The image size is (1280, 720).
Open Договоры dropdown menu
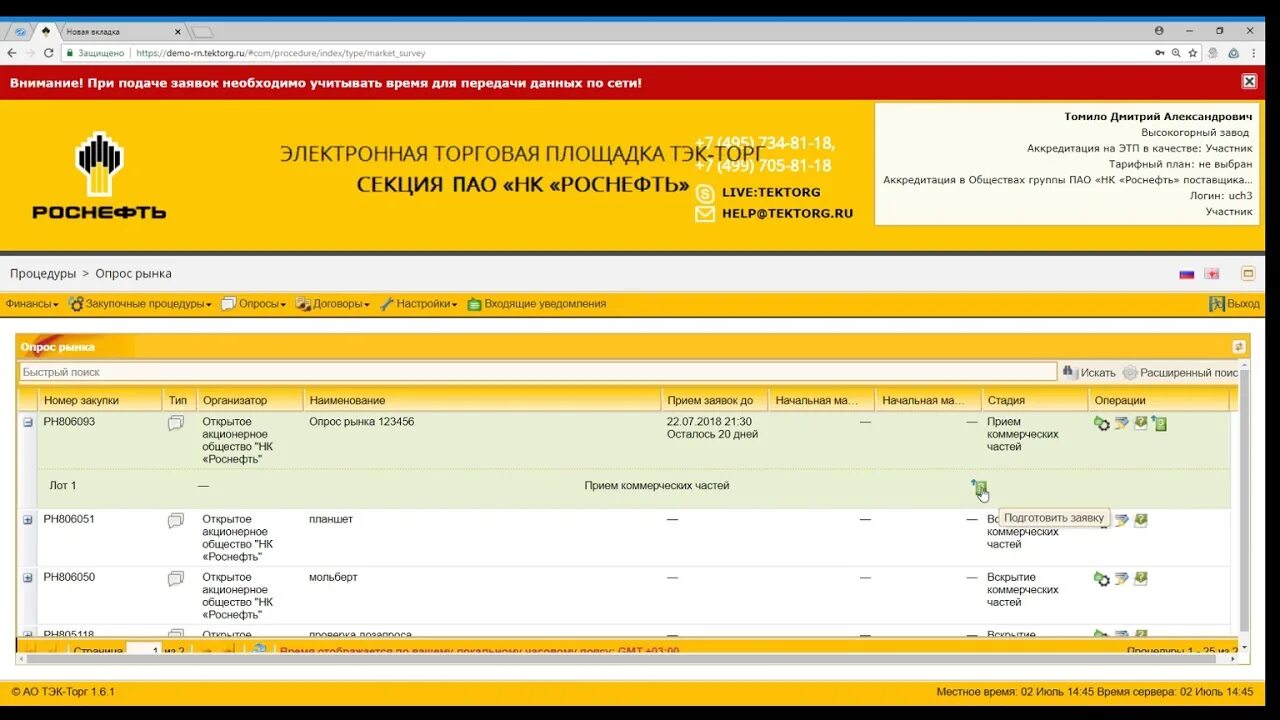click(333, 304)
